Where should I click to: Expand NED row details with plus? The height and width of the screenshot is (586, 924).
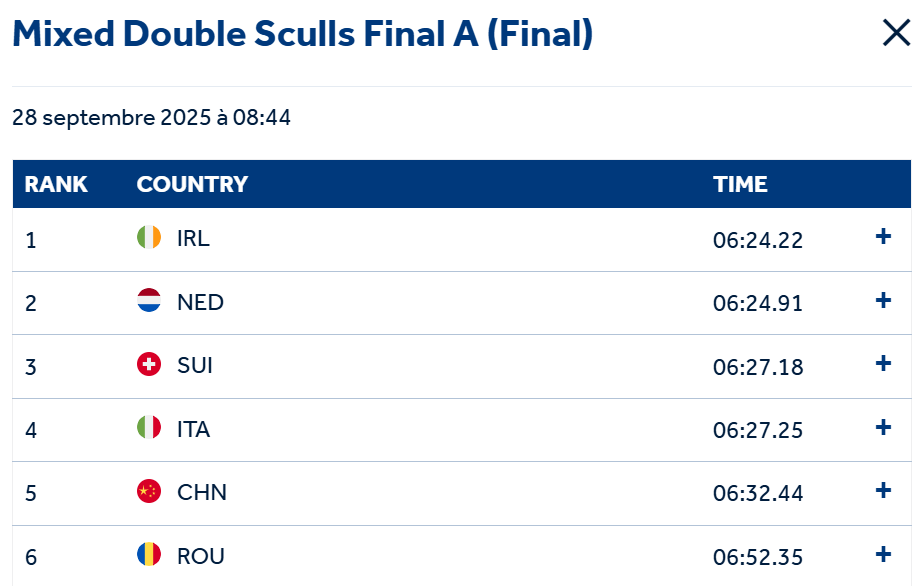click(x=883, y=300)
